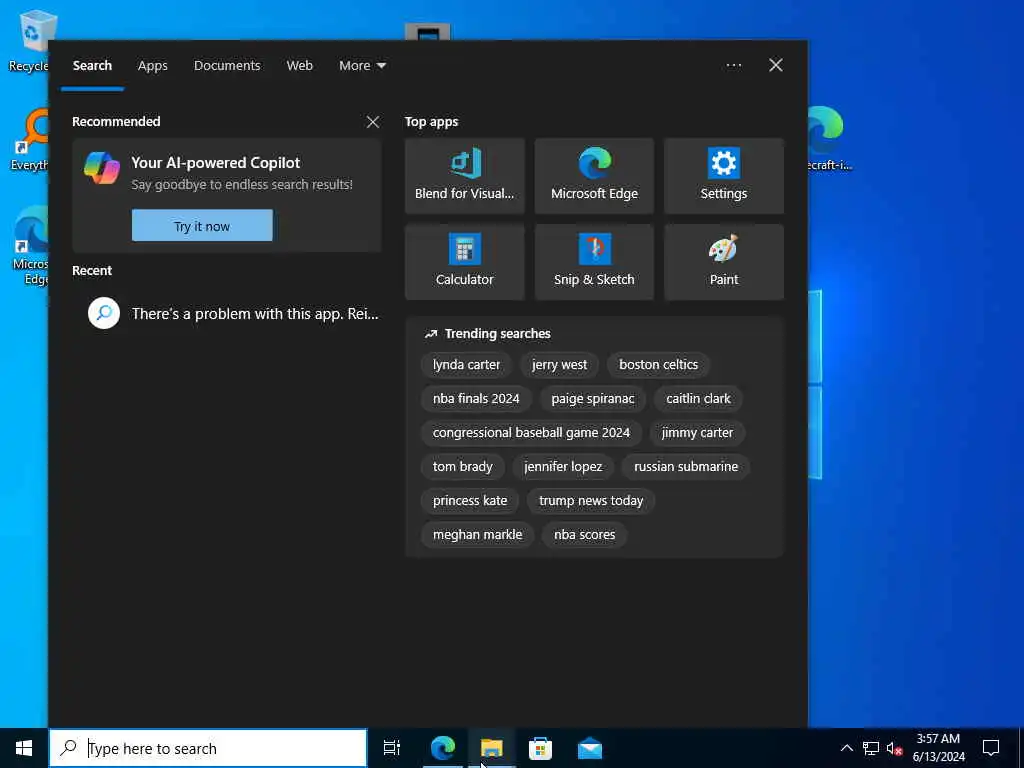This screenshot has height=768, width=1024.
Task: Close the search panel
Action: (x=776, y=65)
